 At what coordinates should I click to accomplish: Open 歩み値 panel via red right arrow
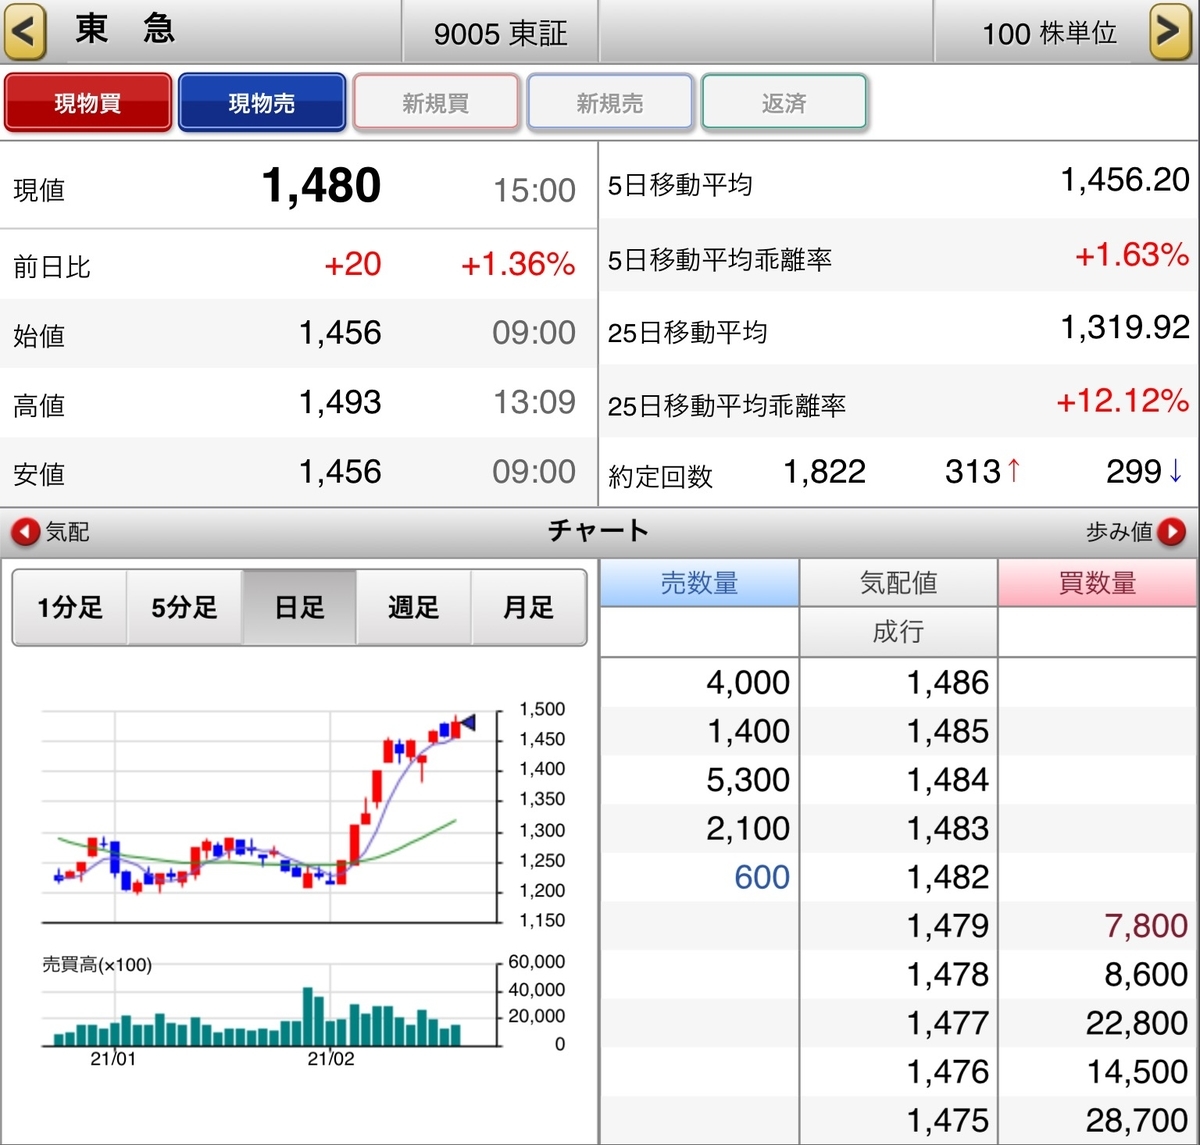tap(1171, 532)
